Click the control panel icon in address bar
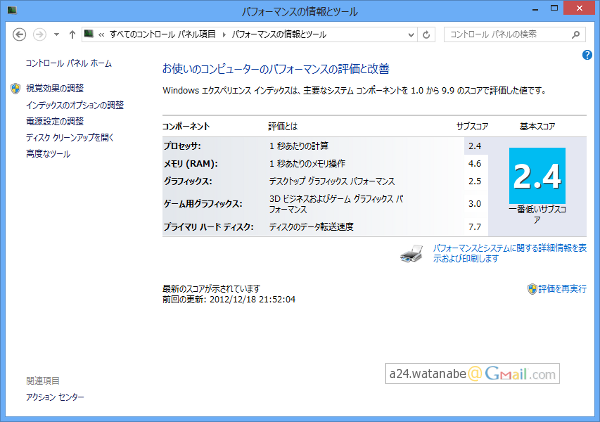The width and height of the screenshot is (600, 422). (x=89, y=34)
